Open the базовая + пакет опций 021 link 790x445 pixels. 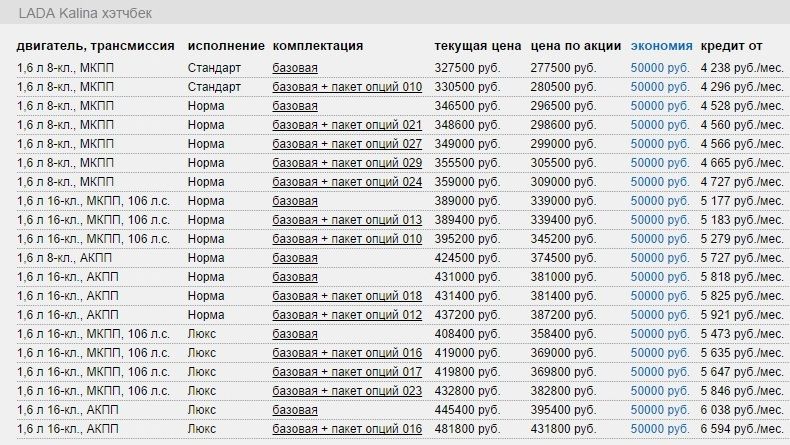pyautogui.click(x=347, y=125)
